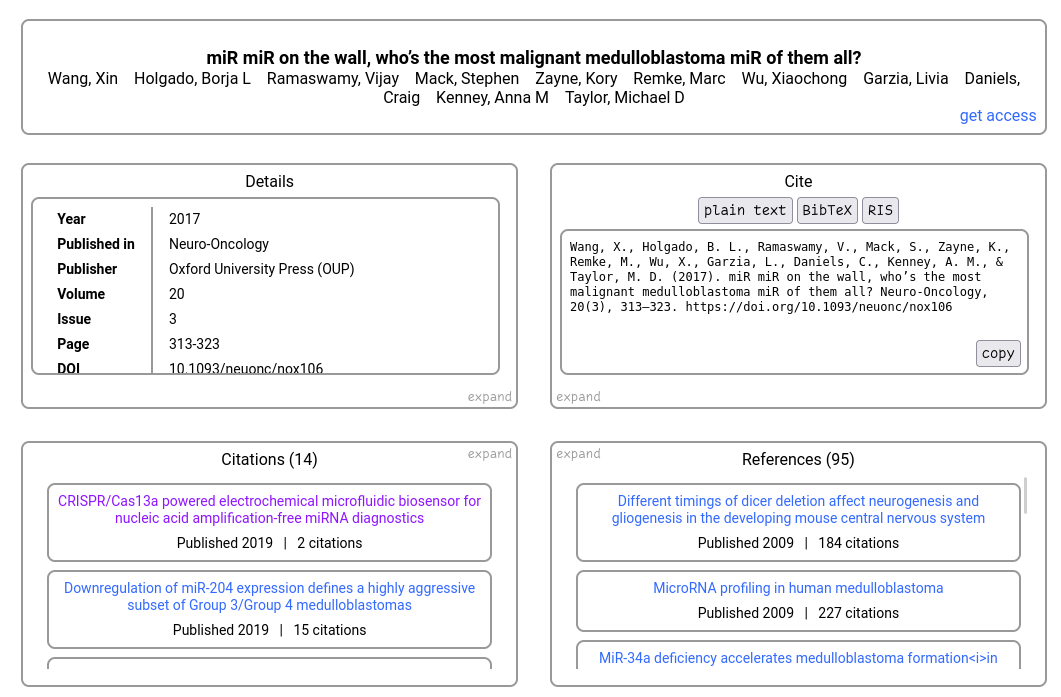Copy the formatted citation
This screenshot has height=697, width=1061.
pos(997,353)
